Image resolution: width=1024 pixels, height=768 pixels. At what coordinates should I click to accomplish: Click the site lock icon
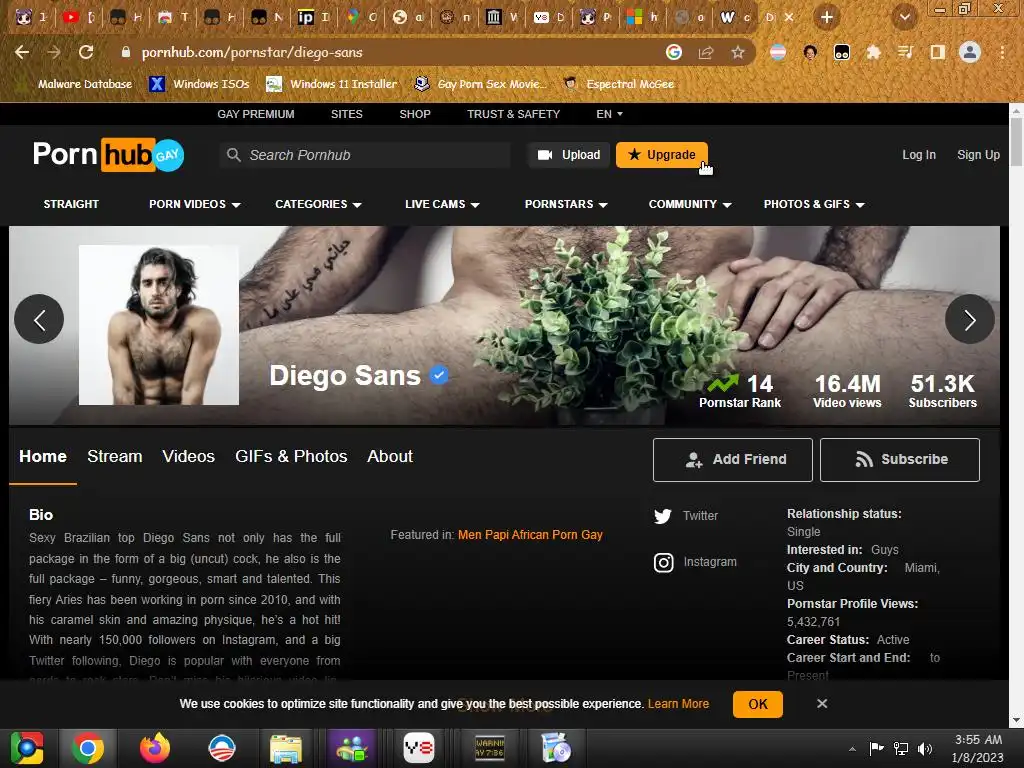(126, 52)
